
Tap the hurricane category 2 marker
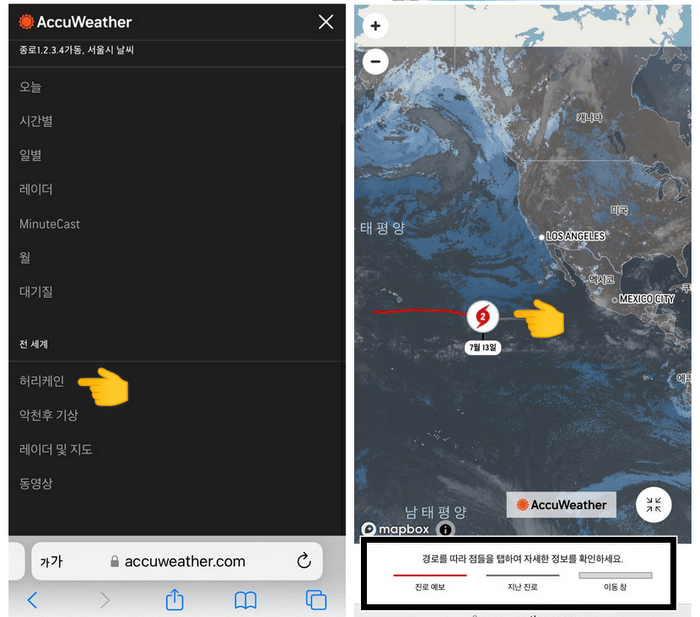[x=483, y=316]
